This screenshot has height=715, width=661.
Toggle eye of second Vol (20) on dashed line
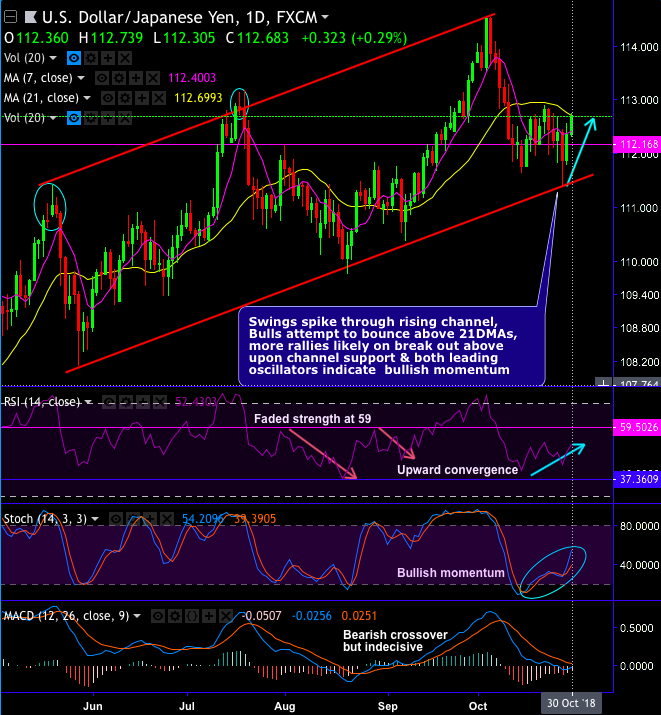(x=74, y=118)
